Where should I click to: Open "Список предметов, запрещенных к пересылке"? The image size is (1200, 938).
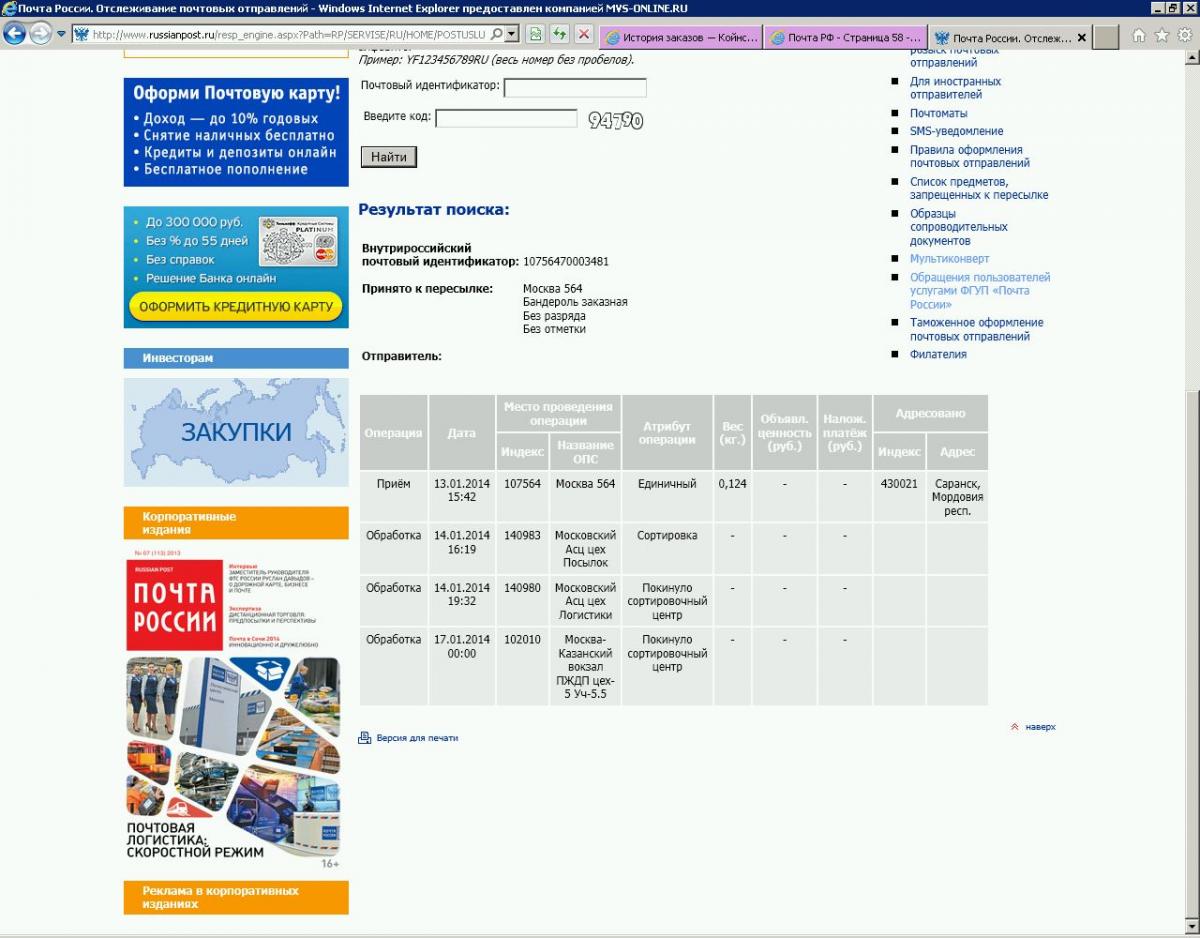click(x=979, y=188)
